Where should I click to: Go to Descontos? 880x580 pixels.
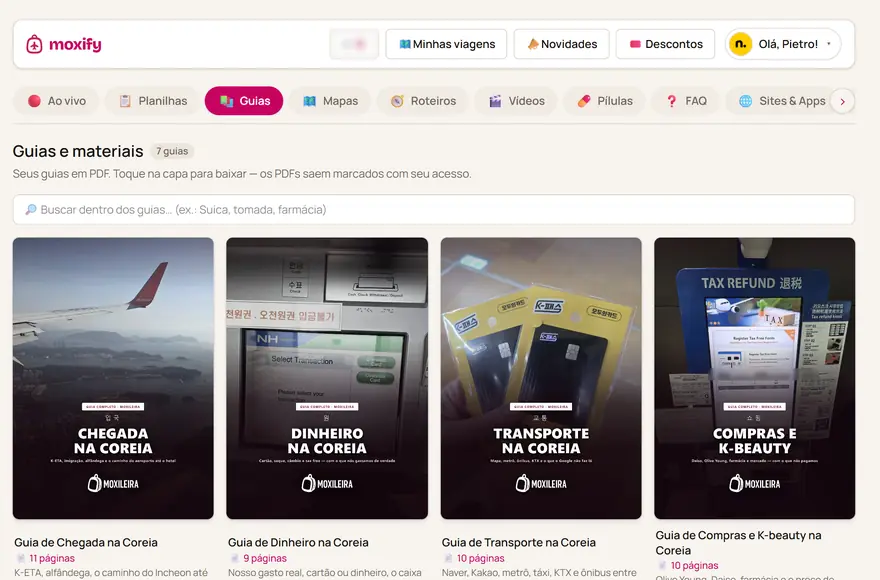click(665, 44)
